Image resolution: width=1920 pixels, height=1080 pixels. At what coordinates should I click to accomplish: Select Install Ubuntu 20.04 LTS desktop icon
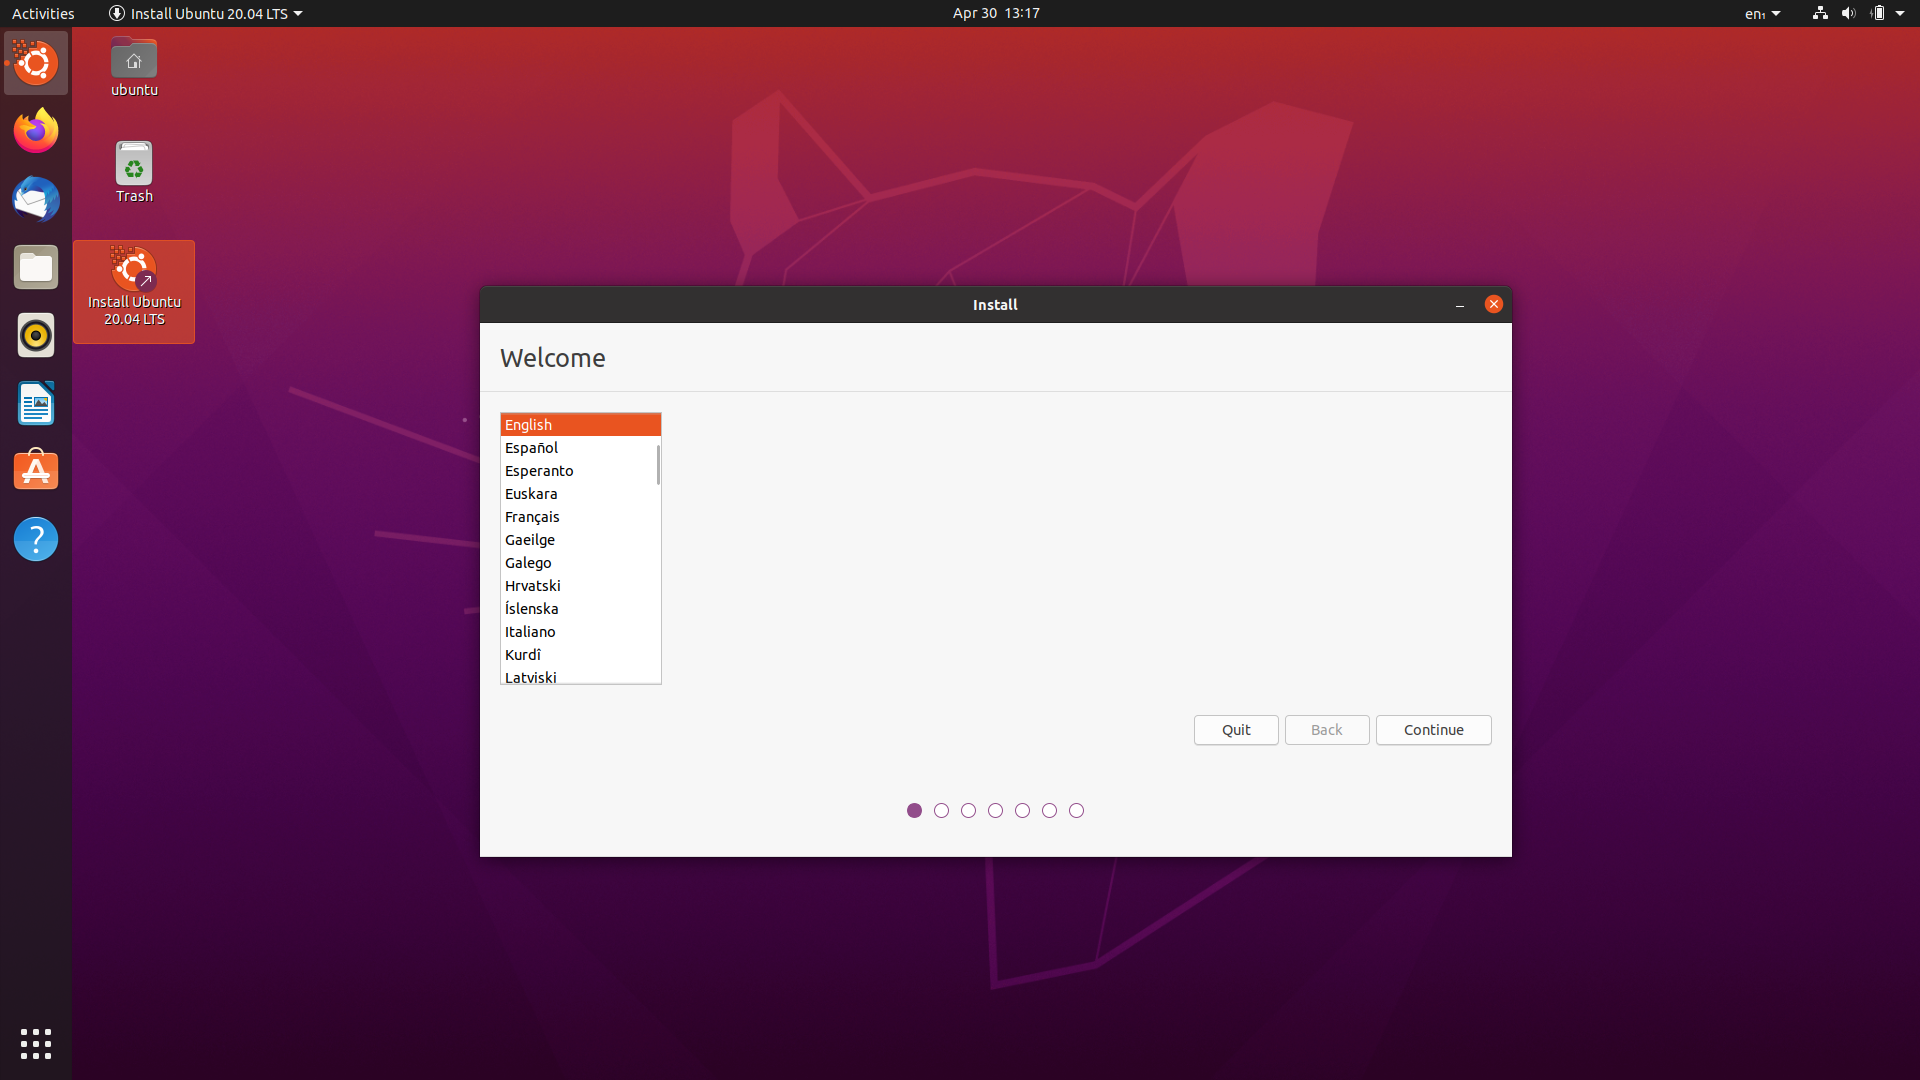point(134,291)
